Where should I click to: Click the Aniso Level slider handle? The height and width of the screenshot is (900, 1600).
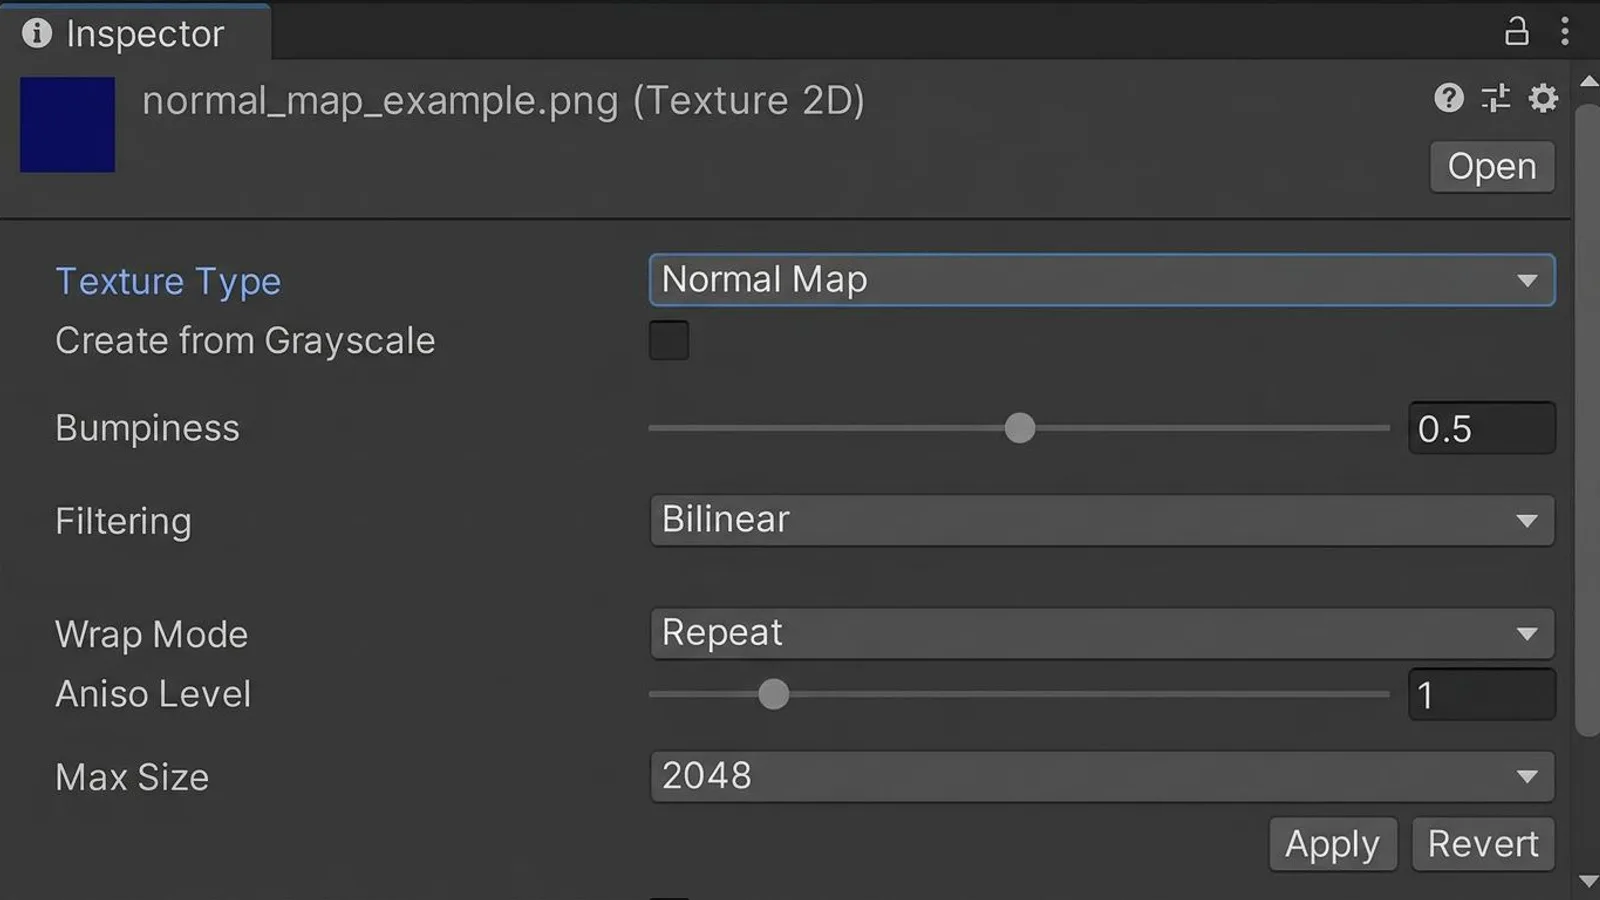click(773, 694)
